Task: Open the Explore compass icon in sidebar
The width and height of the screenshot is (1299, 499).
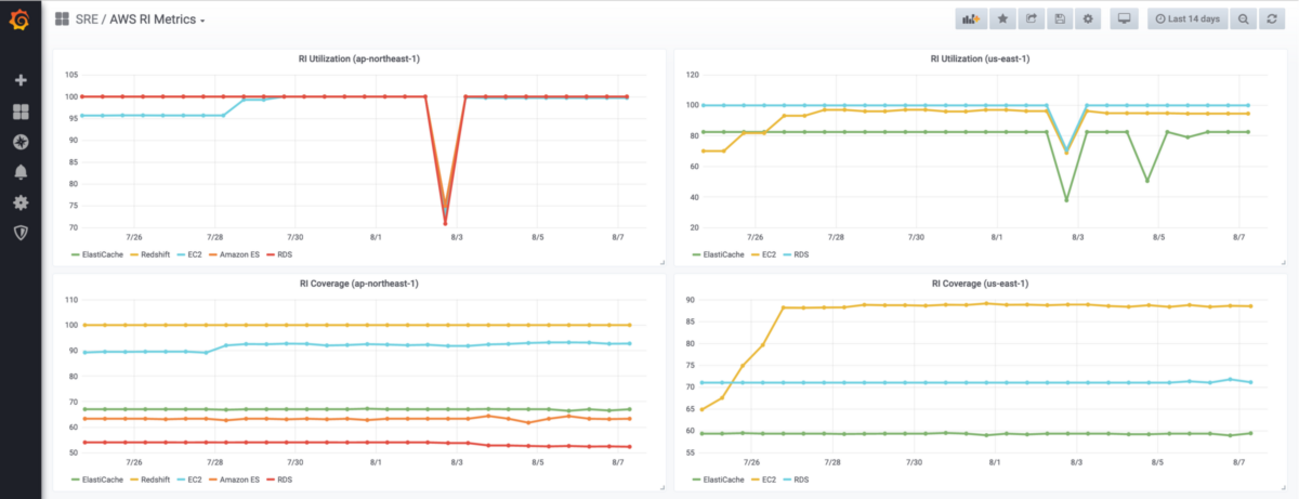Action: [x=20, y=142]
